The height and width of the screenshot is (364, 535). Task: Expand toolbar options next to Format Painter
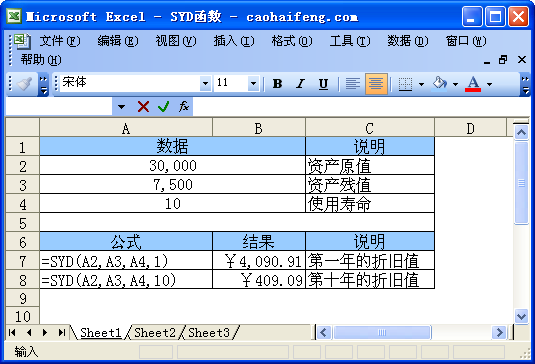tap(43, 84)
